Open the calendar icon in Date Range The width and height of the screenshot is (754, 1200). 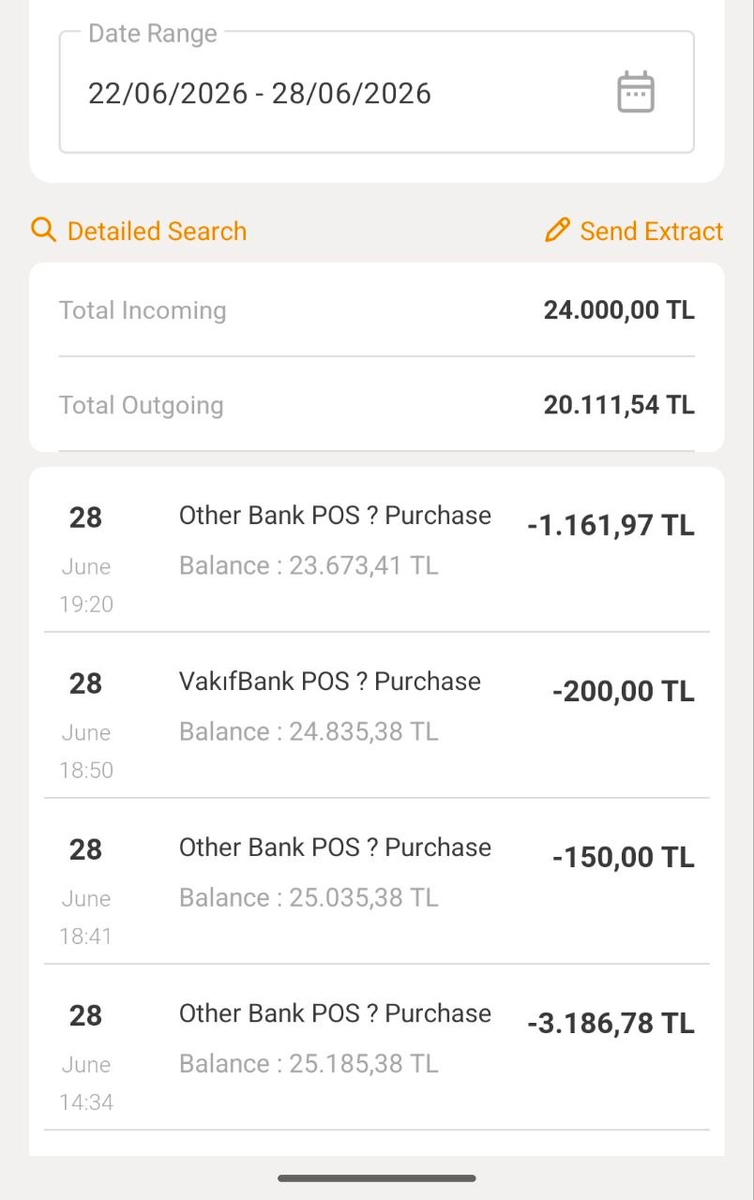click(x=635, y=92)
